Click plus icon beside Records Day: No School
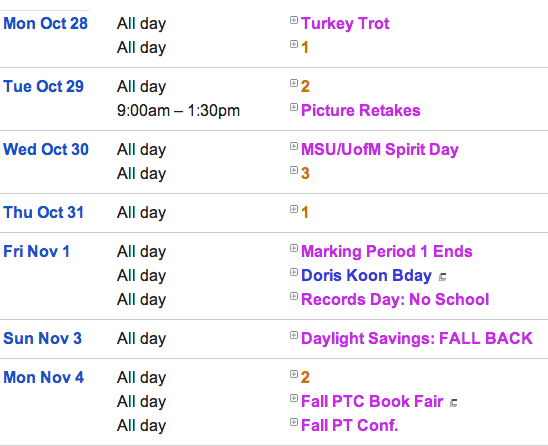This screenshot has width=548, height=446. click(x=294, y=296)
